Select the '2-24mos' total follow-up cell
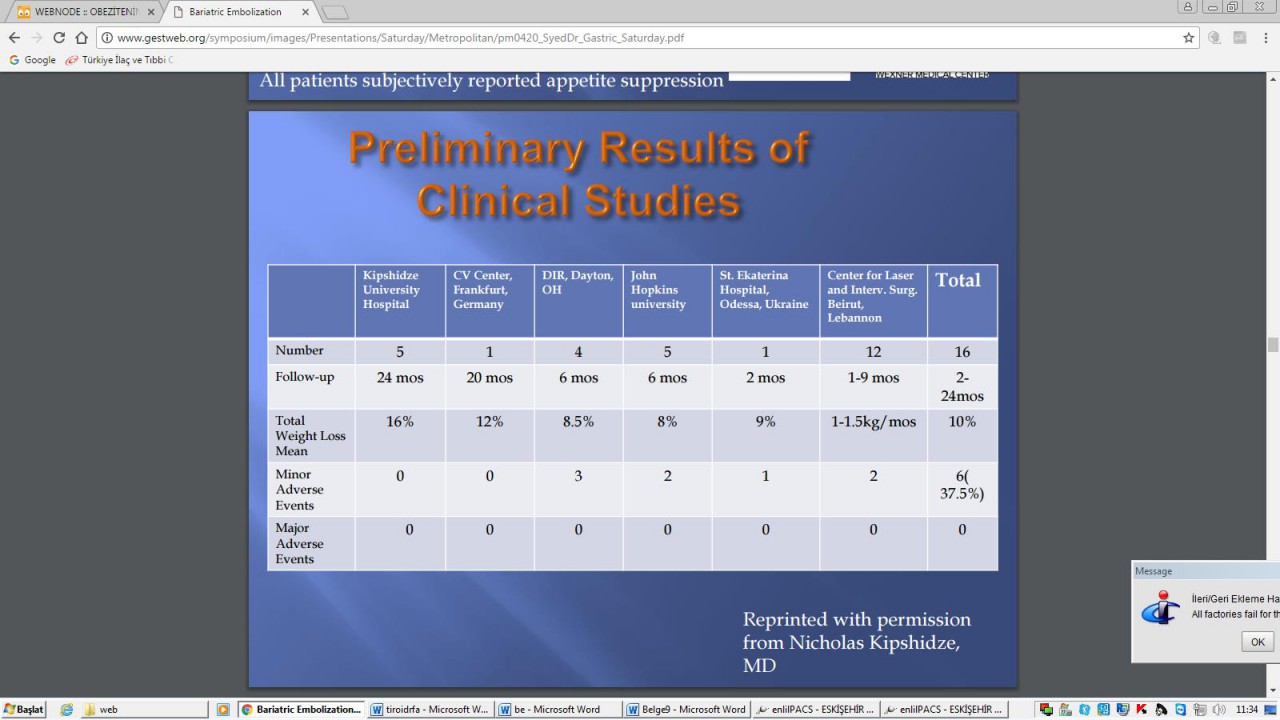Image resolution: width=1280 pixels, height=720 pixels. [962, 387]
